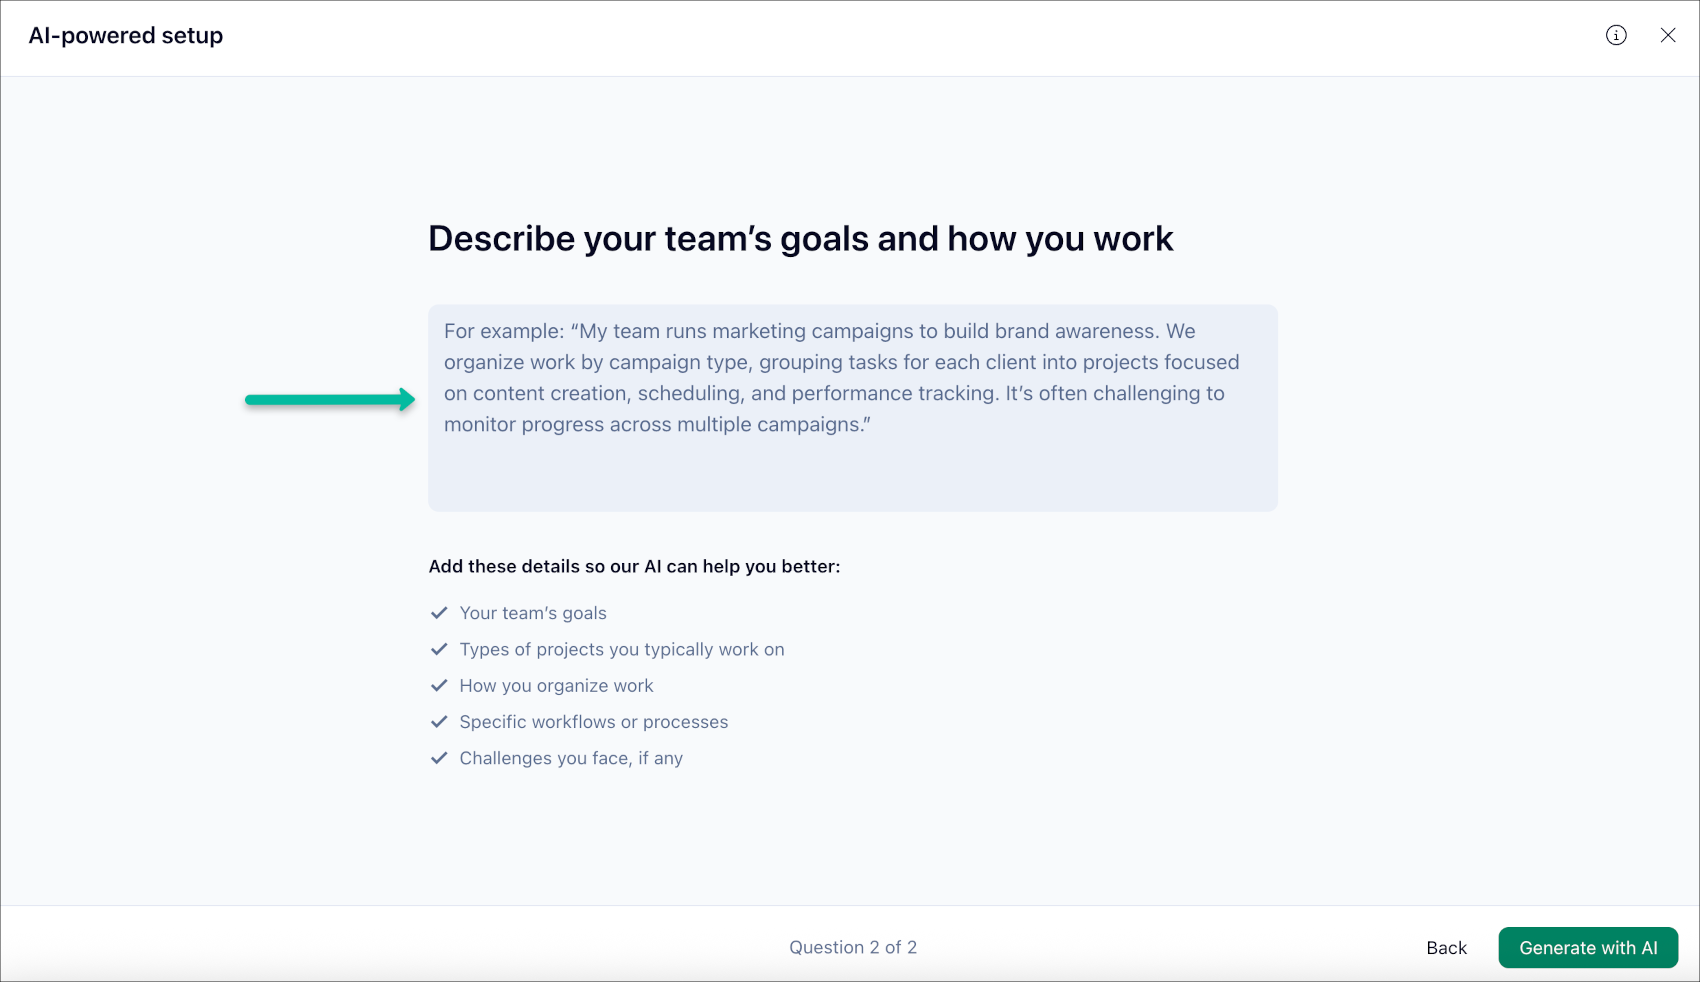Click the "Question 2 of 2" step indicator

point(853,947)
